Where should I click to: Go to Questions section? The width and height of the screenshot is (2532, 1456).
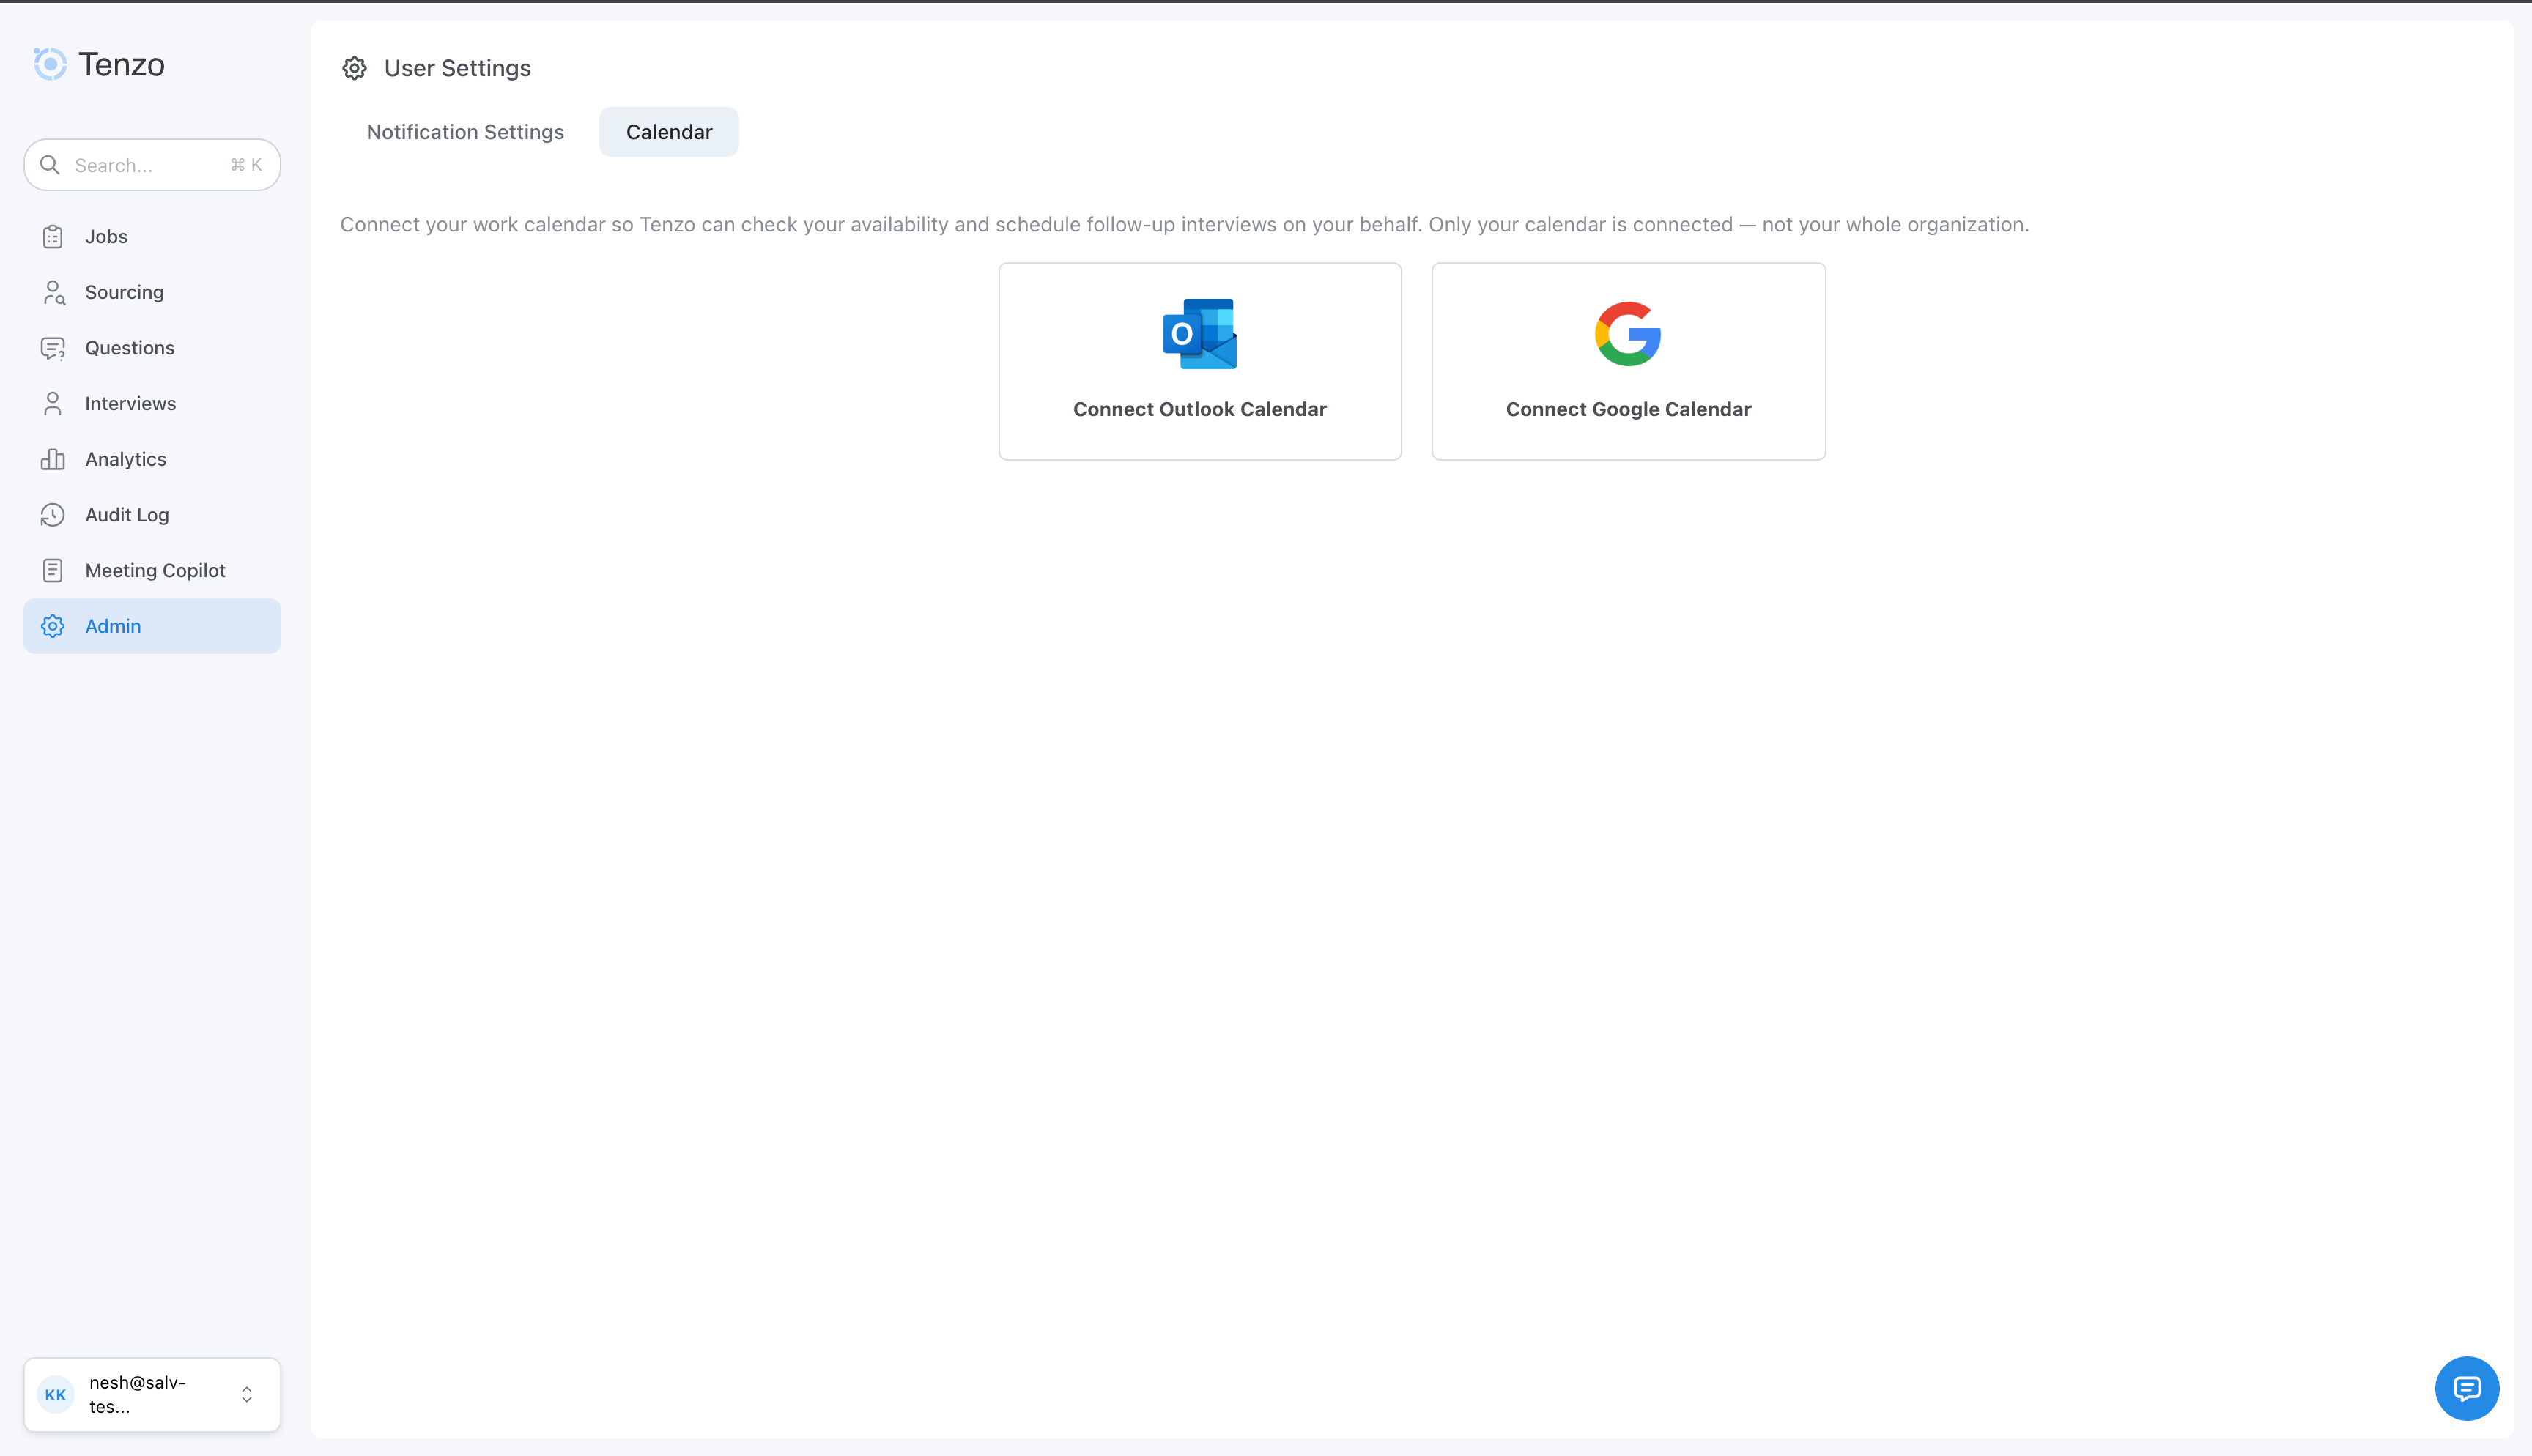(152, 348)
